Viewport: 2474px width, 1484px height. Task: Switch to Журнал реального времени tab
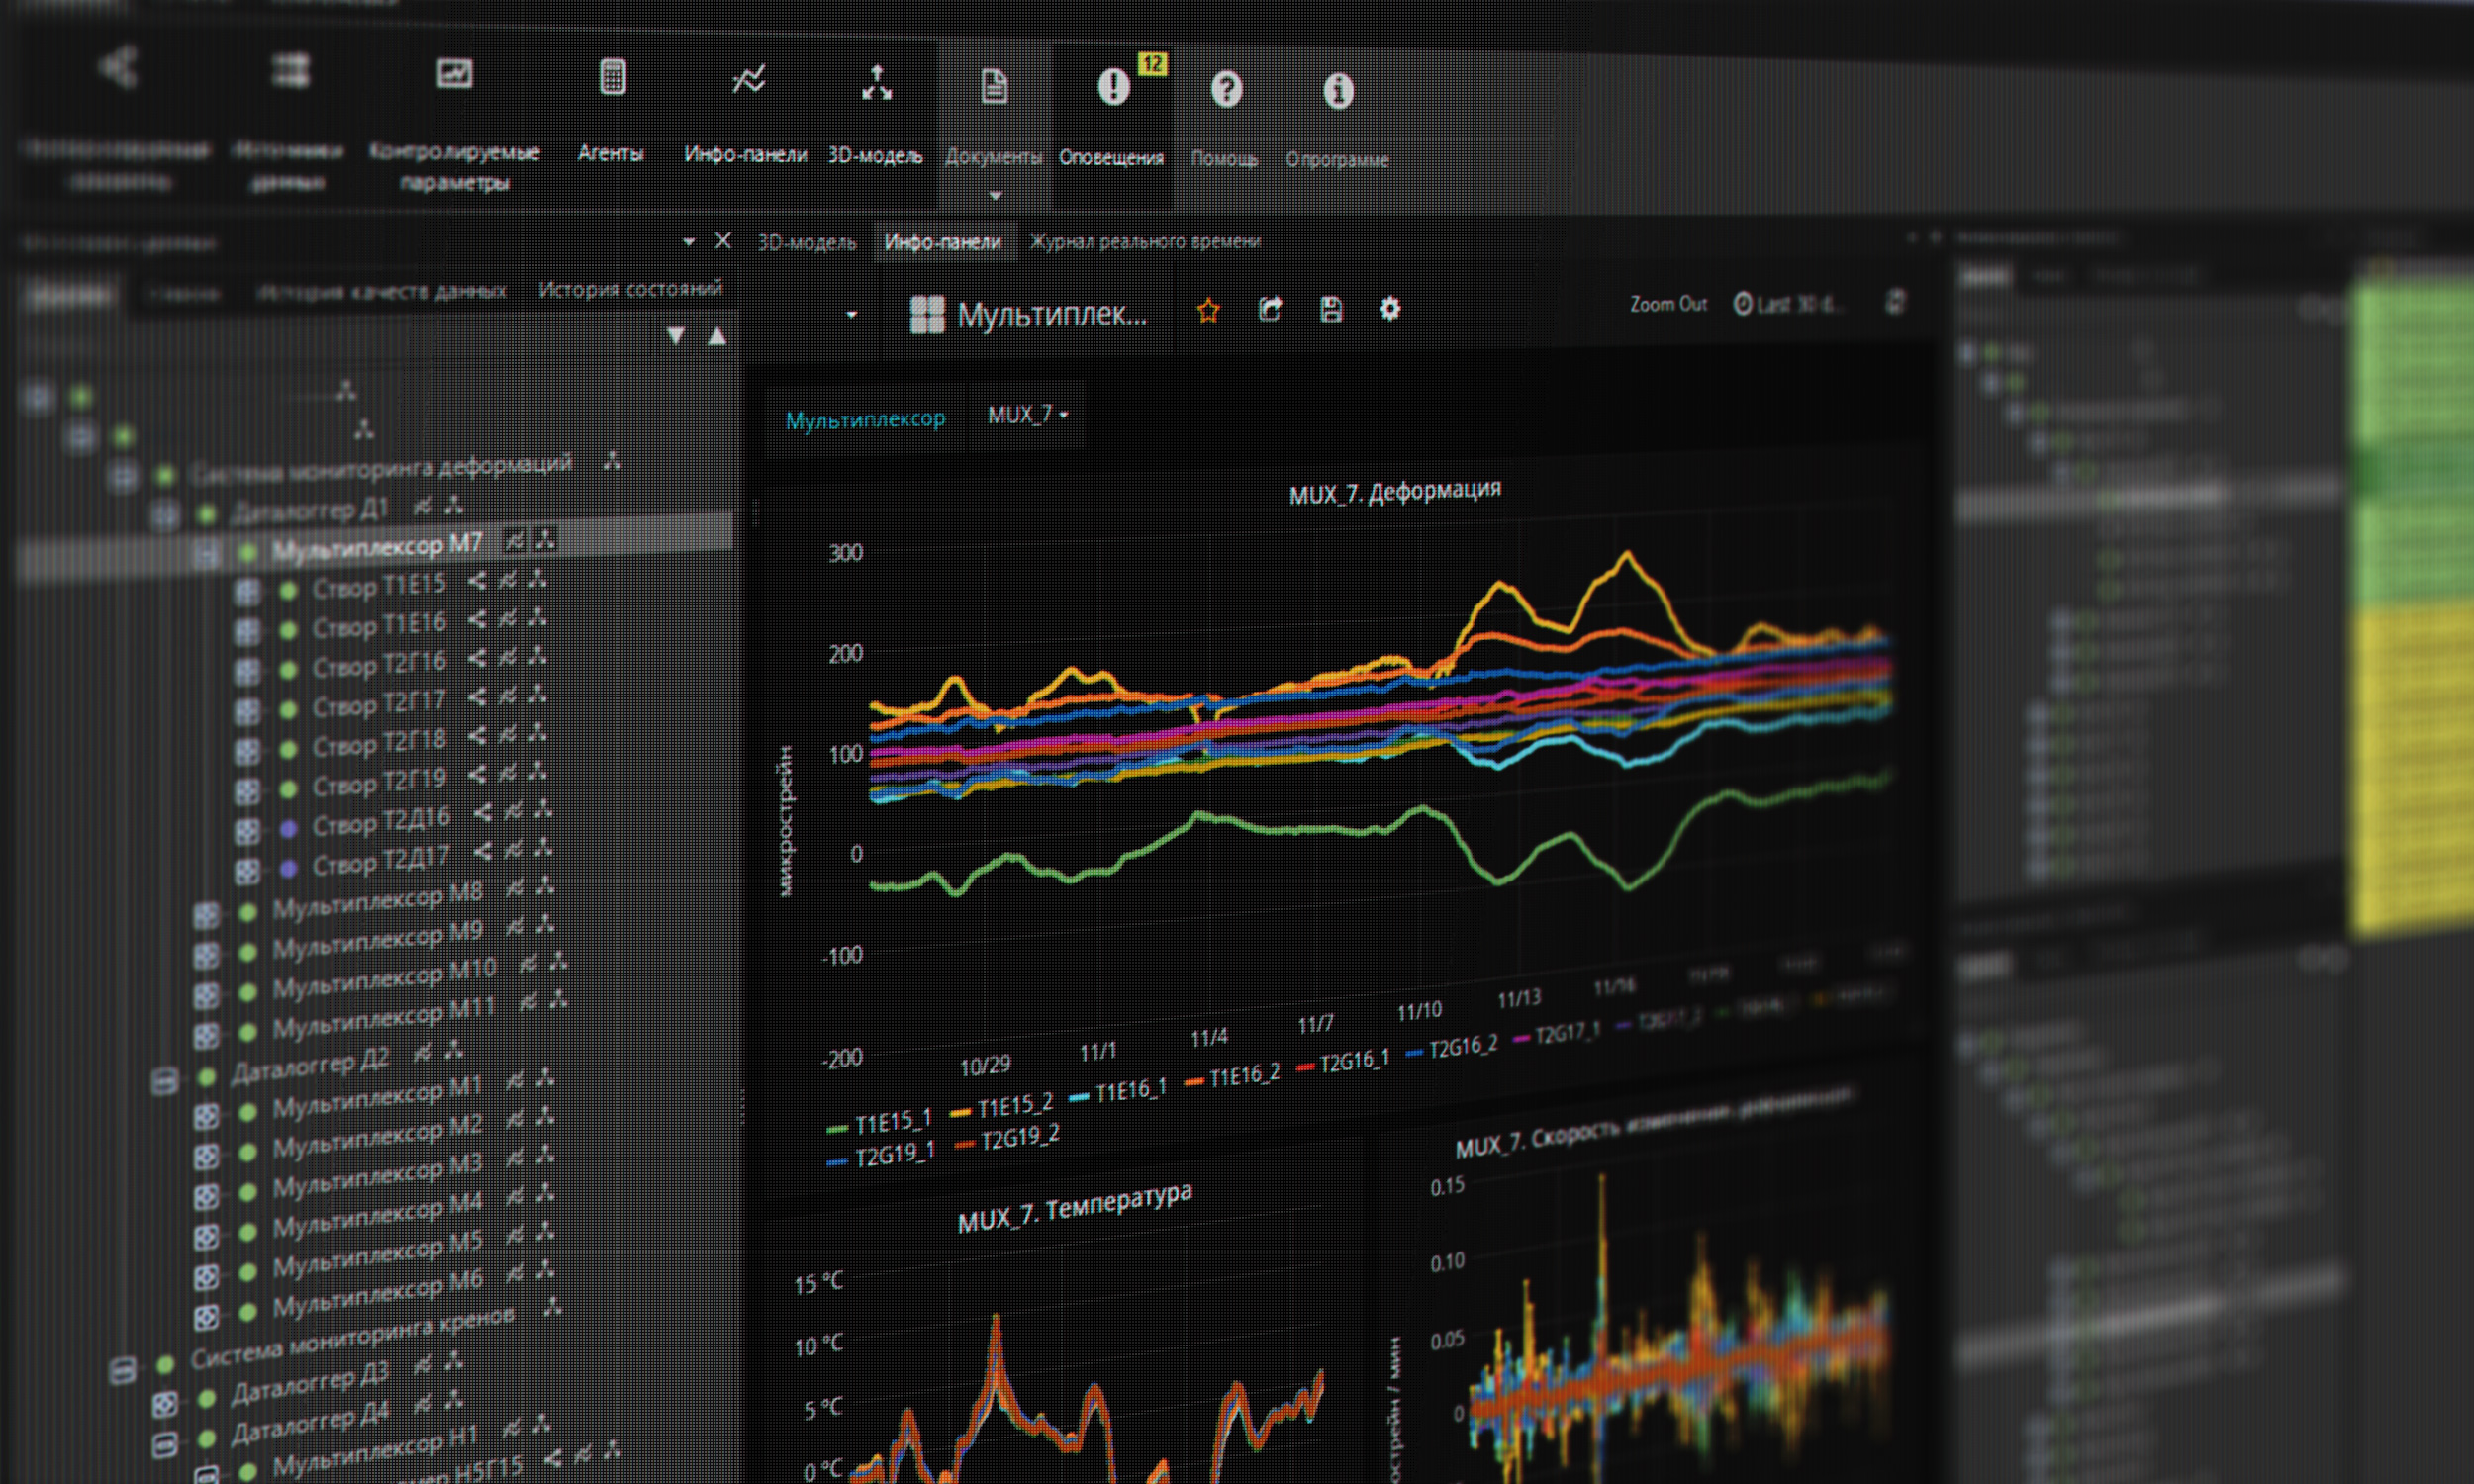point(1144,242)
